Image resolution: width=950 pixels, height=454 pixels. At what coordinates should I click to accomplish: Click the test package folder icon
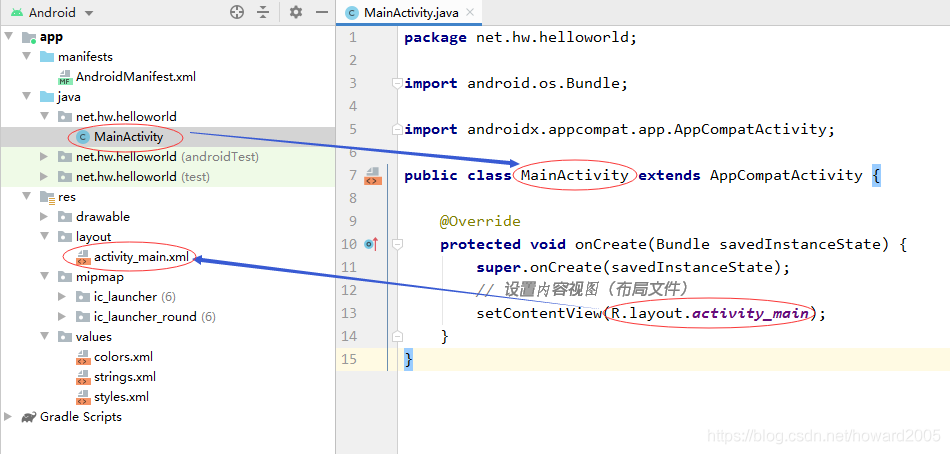click(x=65, y=177)
